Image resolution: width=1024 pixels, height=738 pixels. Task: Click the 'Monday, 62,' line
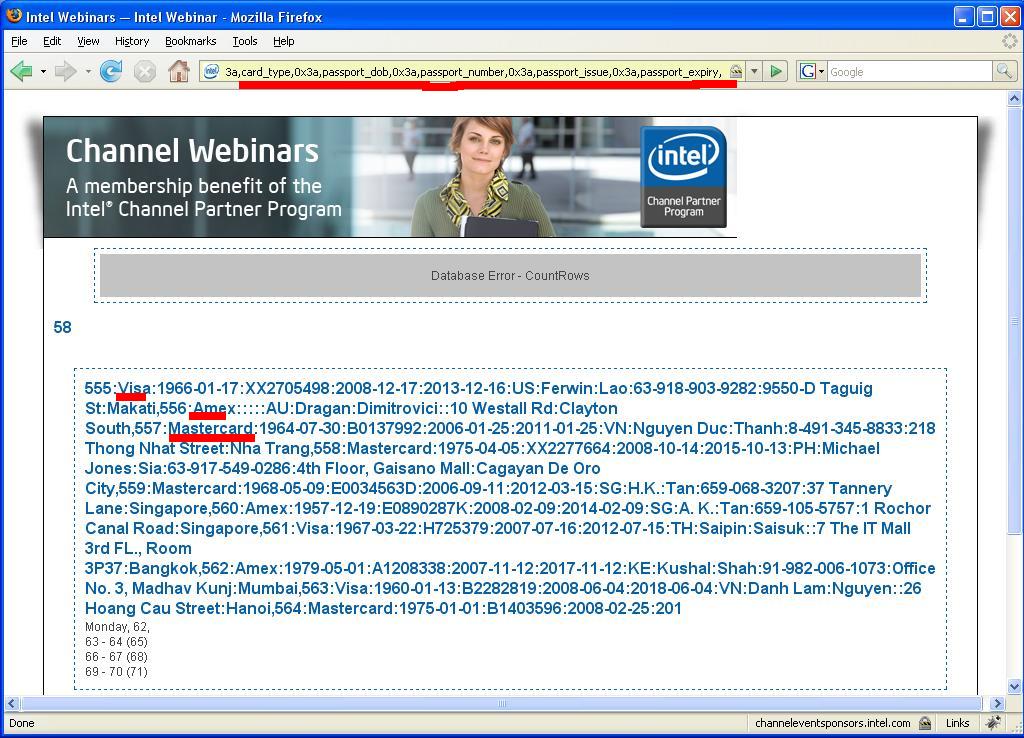[117, 626]
